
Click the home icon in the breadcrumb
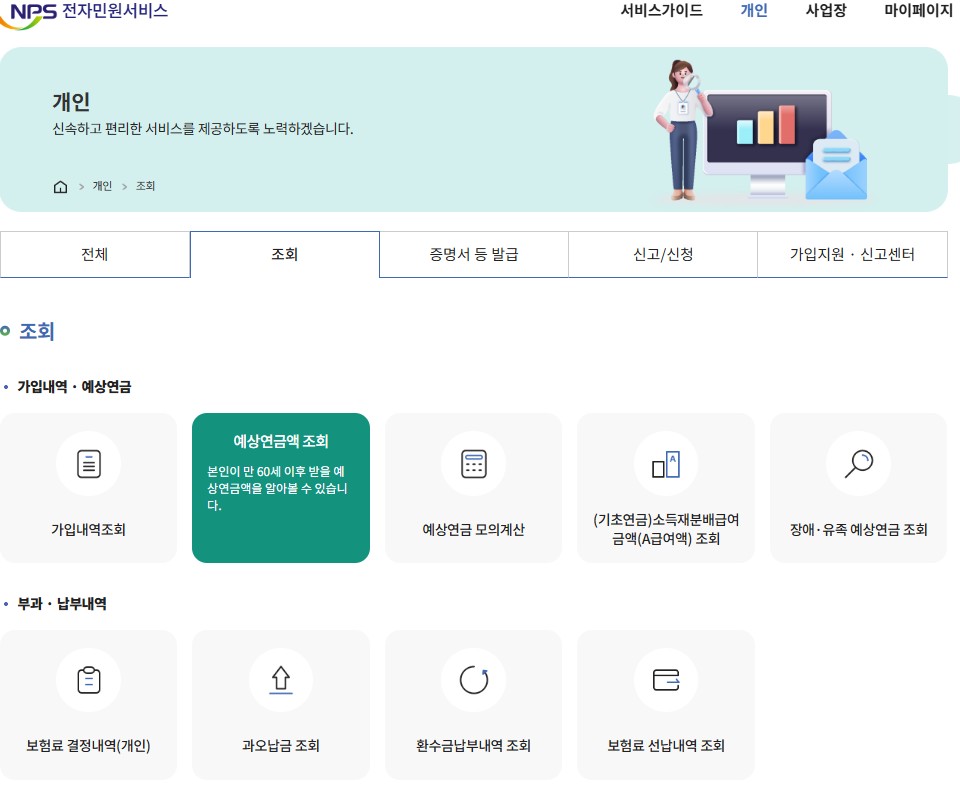(x=60, y=186)
